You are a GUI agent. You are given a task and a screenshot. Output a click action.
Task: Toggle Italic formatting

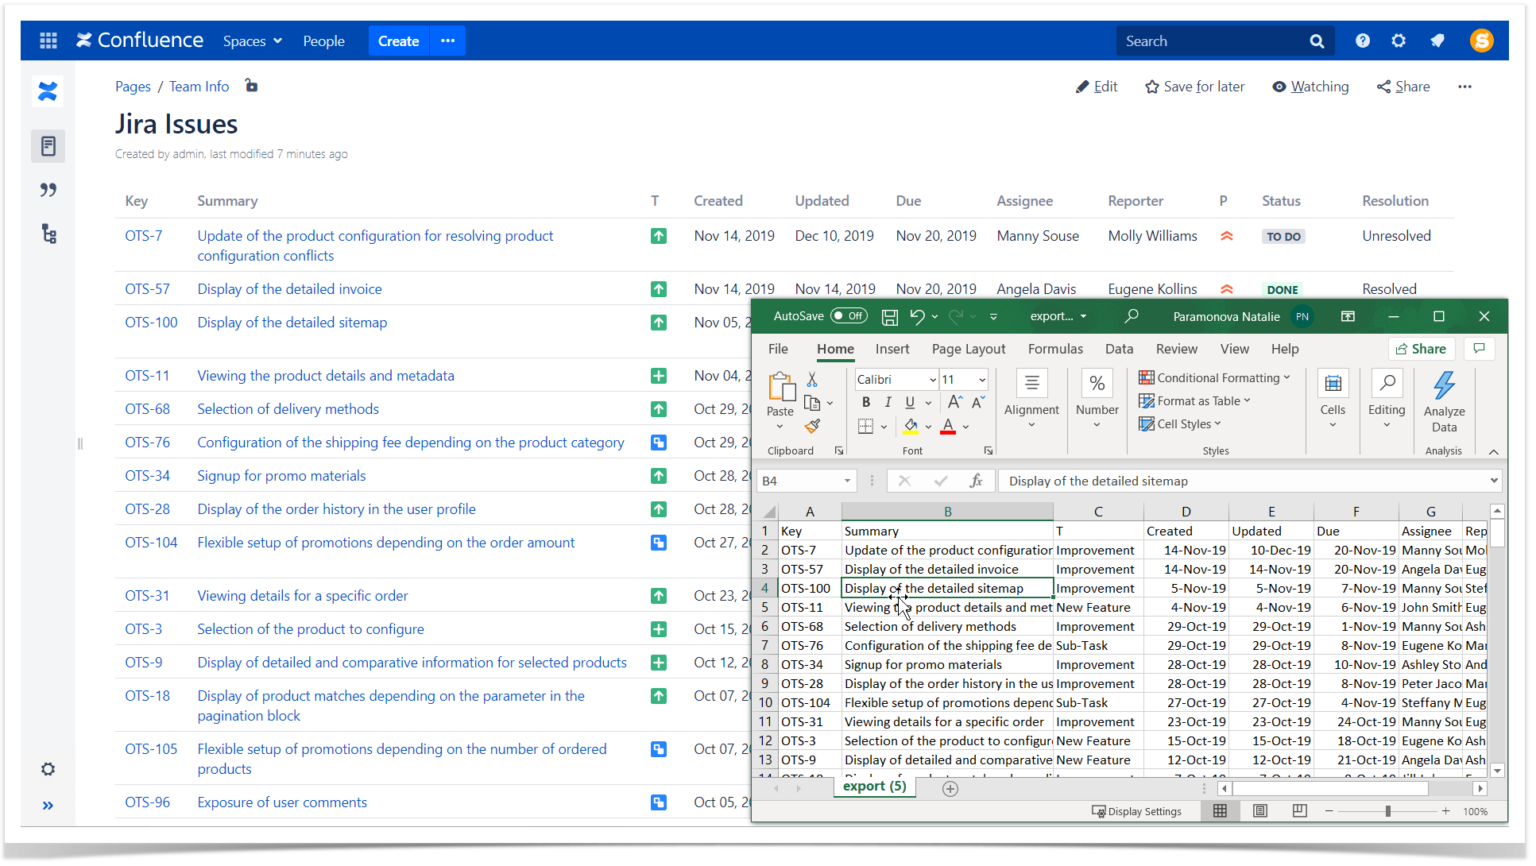tap(887, 401)
